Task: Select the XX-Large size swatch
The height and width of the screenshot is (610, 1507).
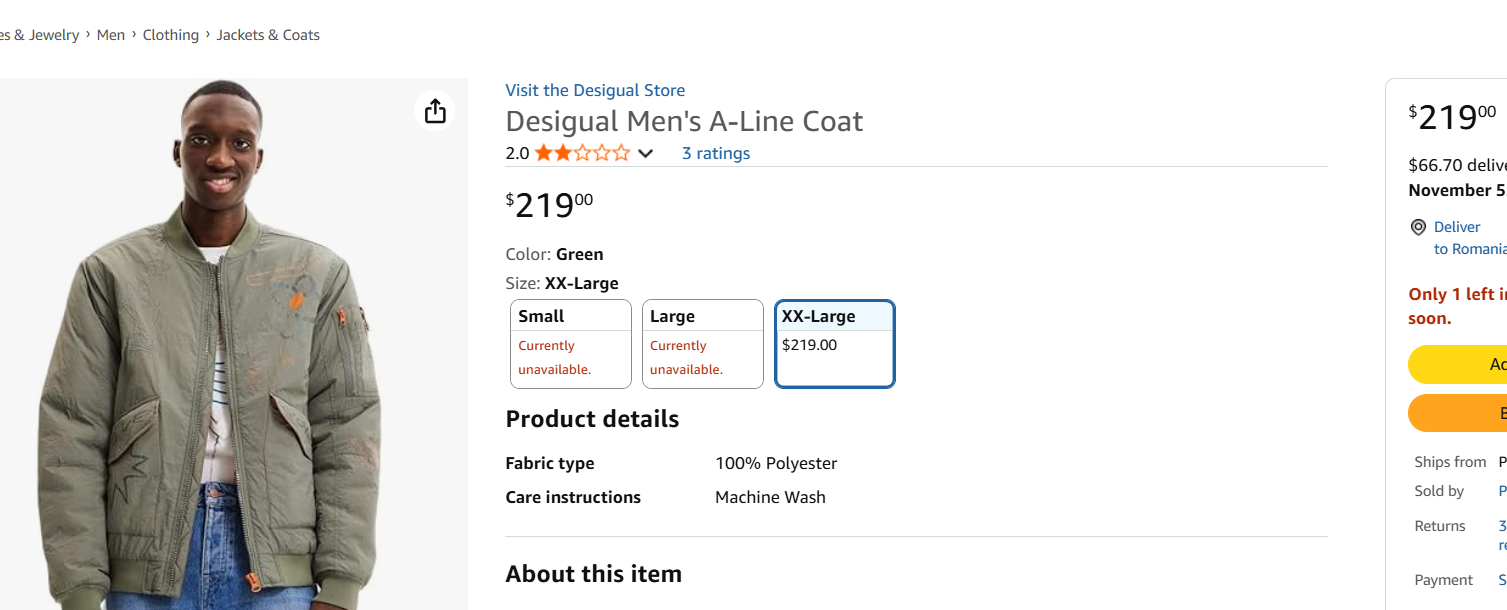Action: pos(835,343)
